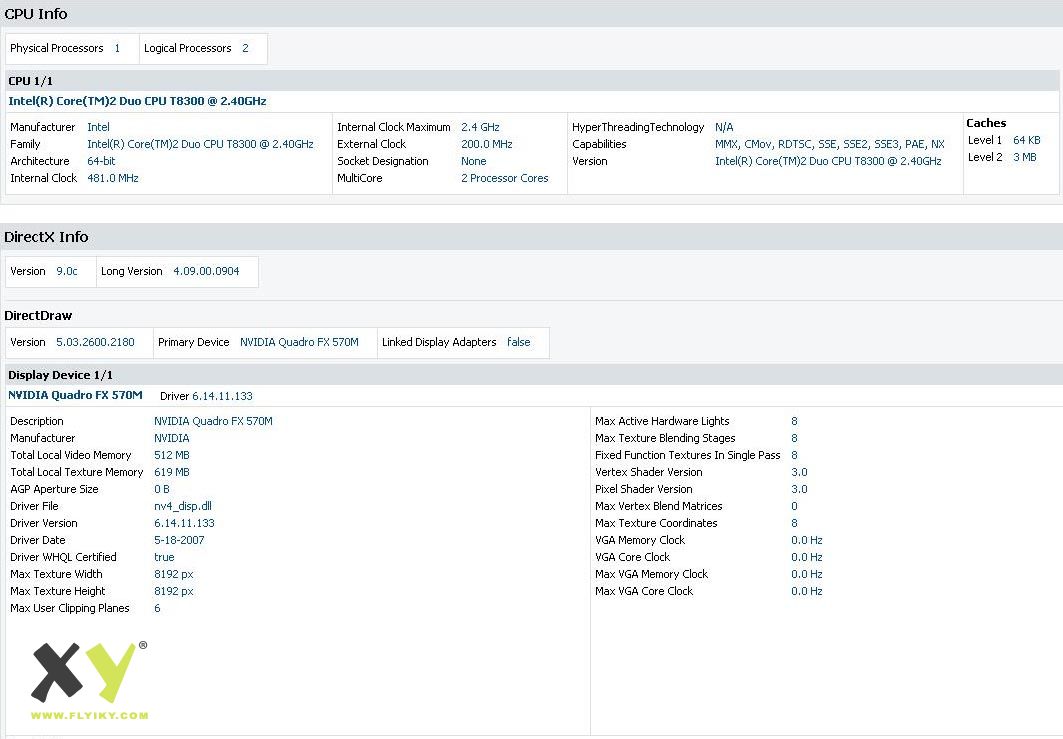Select the Max VGA Core Clock value
Viewport: 1063px width, 739px height.
coord(807,591)
